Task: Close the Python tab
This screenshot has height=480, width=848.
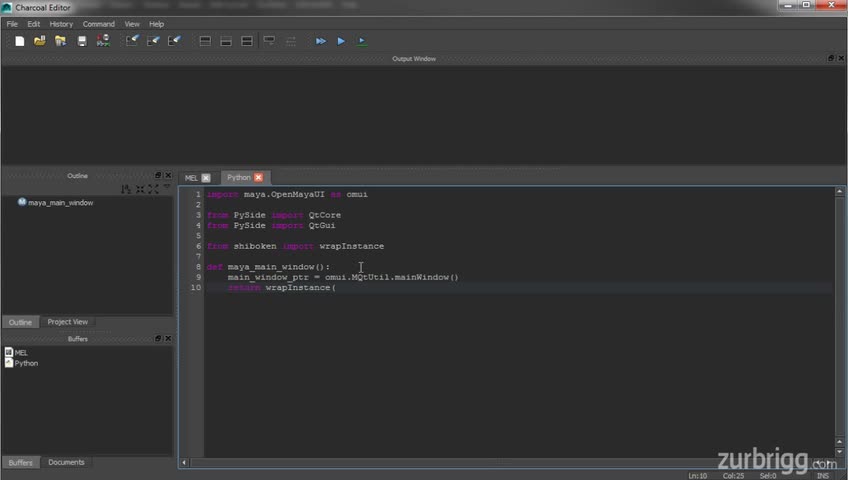Action: click(x=258, y=178)
